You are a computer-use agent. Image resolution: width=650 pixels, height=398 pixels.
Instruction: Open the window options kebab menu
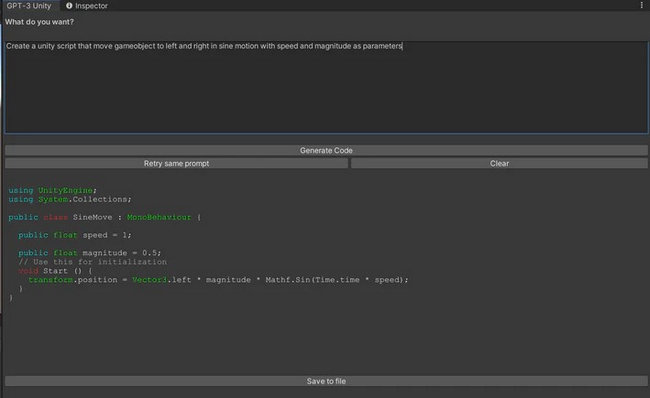coord(642,5)
